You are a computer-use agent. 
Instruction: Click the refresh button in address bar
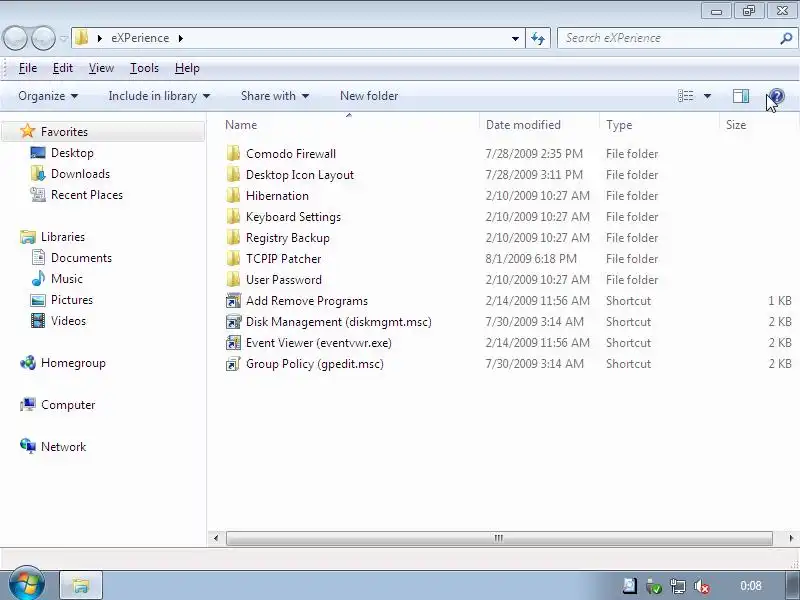click(x=538, y=38)
